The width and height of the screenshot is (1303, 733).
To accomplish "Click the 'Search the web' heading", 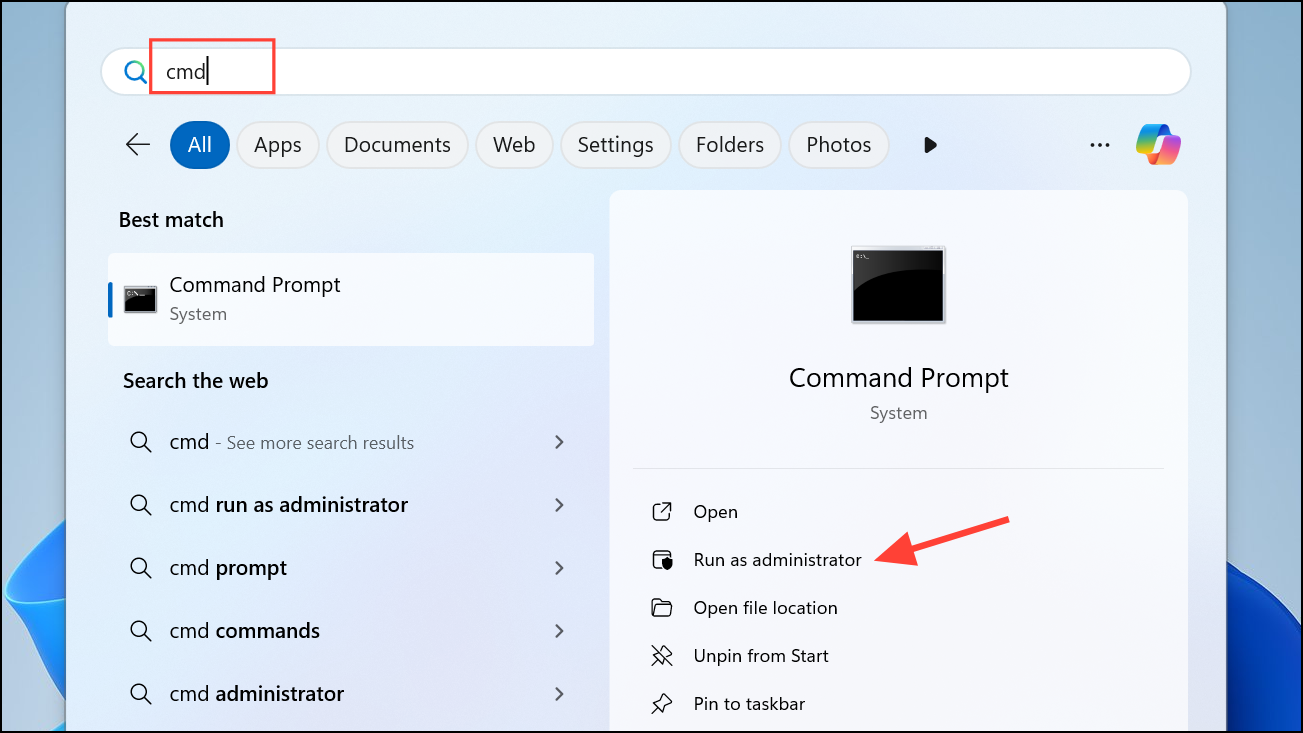I will click(196, 381).
